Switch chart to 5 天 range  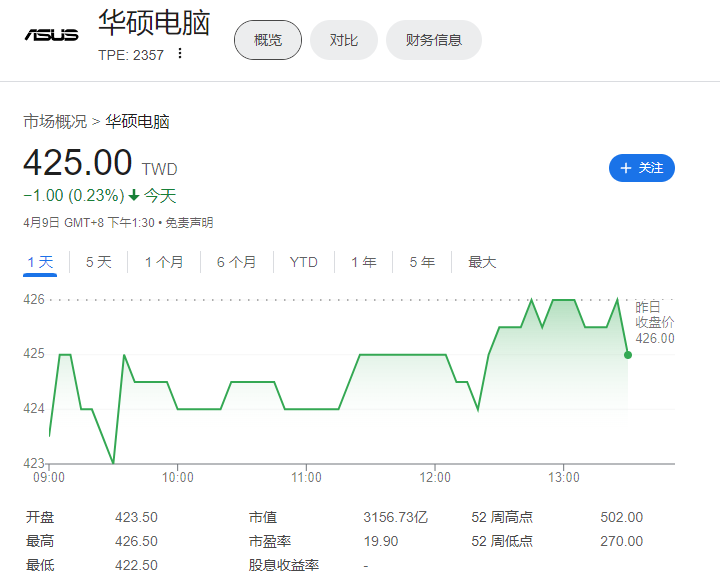(99, 262)
